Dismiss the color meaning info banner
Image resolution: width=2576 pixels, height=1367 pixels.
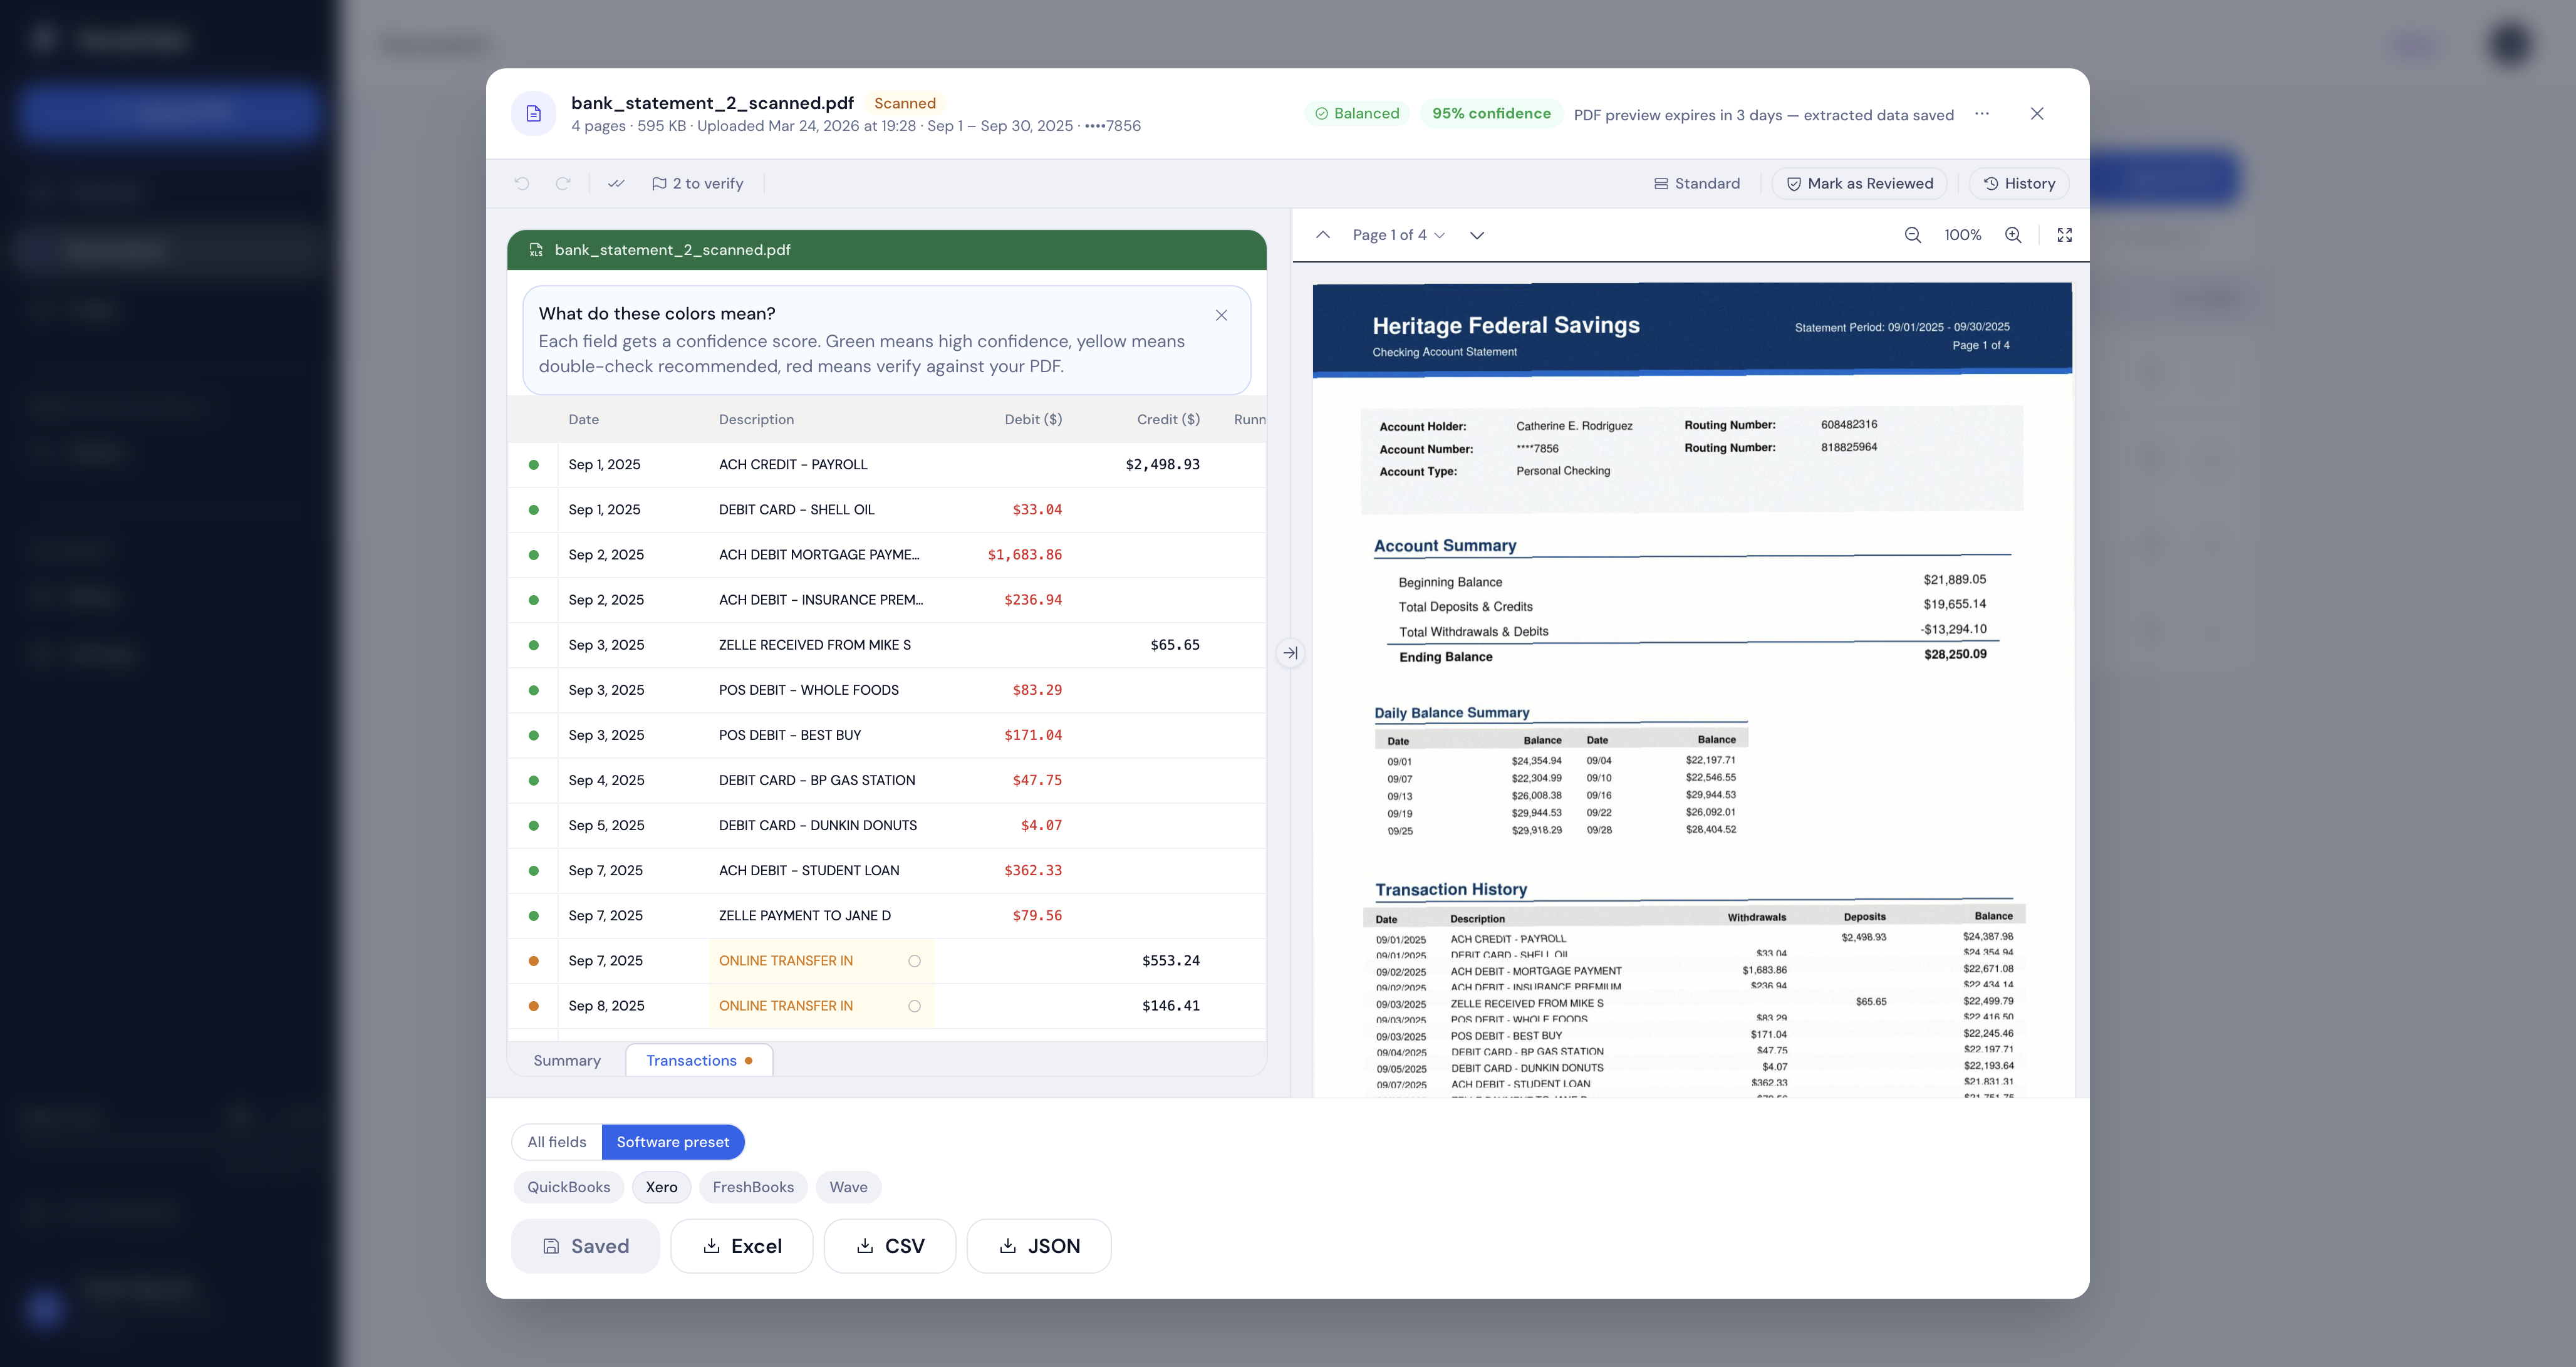click(x=1221, y=315)
